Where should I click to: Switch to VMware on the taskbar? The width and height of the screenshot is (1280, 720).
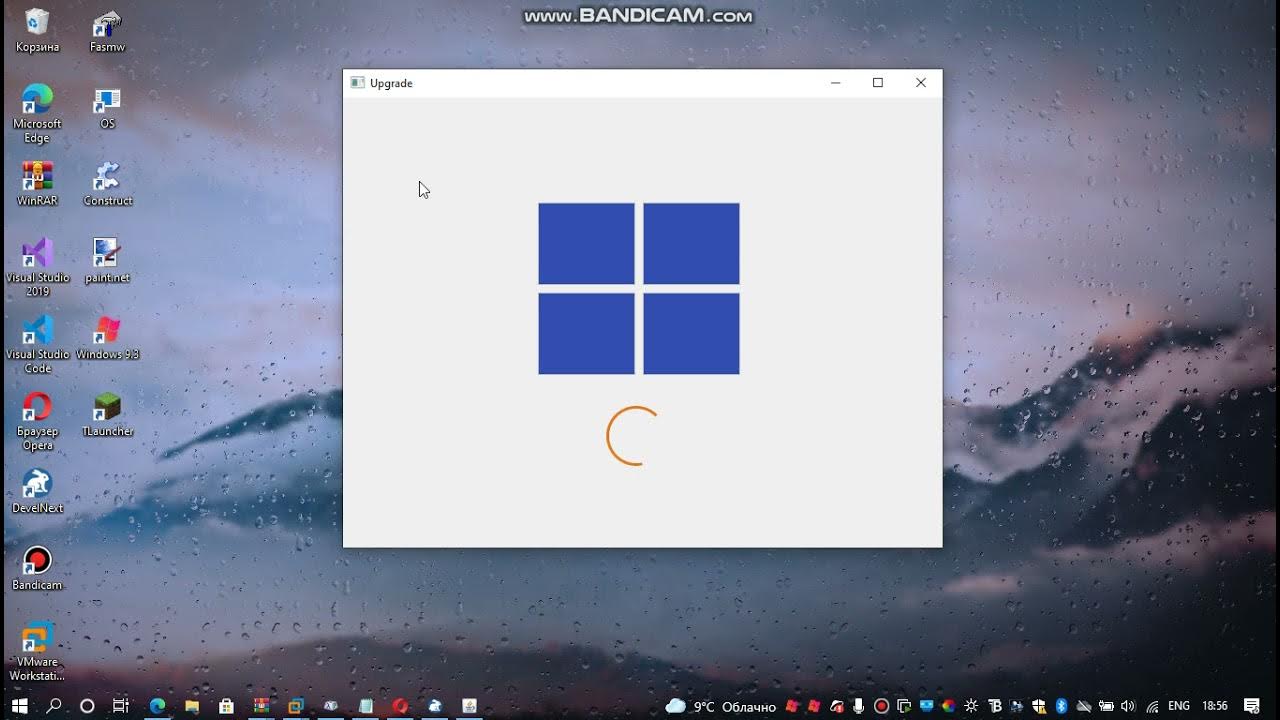[x=295, y=706]
